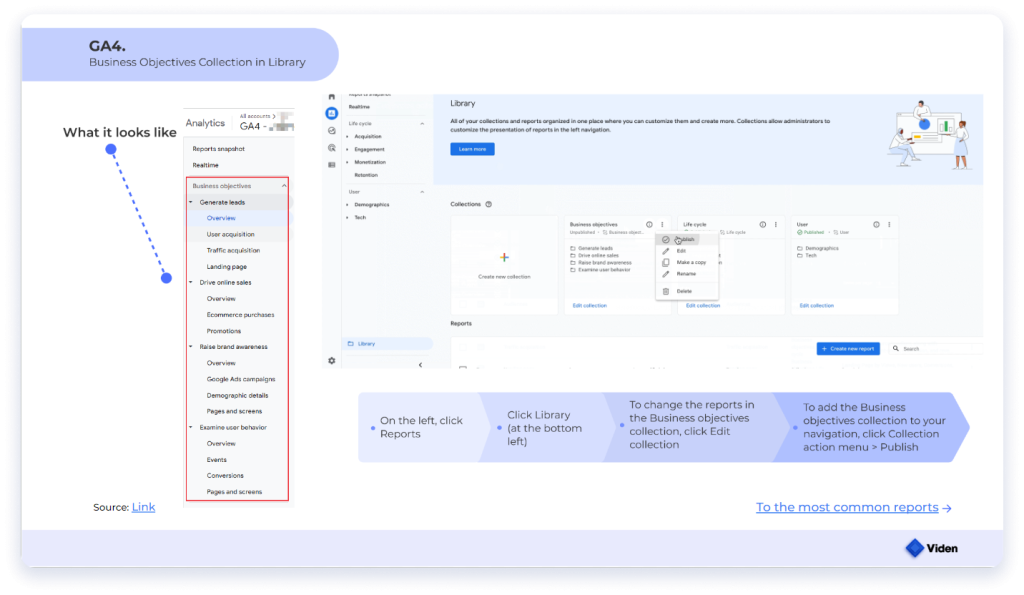
Task: Expand the Engagement topic
Action: point(347,150)
